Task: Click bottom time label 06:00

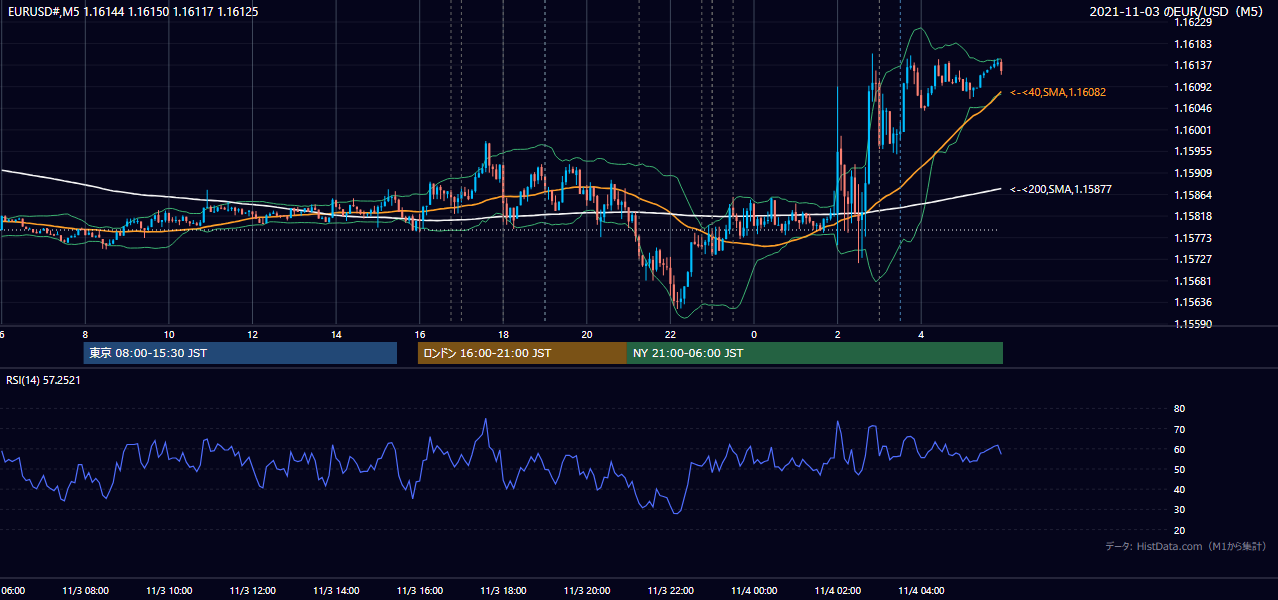Action: (x=13, y=590)
